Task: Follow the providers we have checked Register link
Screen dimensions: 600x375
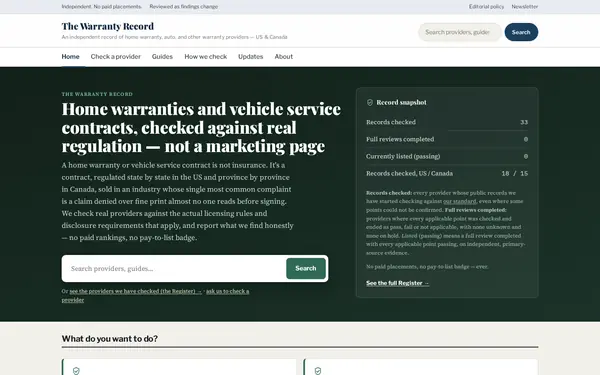Action: click(x=135, y=291)
